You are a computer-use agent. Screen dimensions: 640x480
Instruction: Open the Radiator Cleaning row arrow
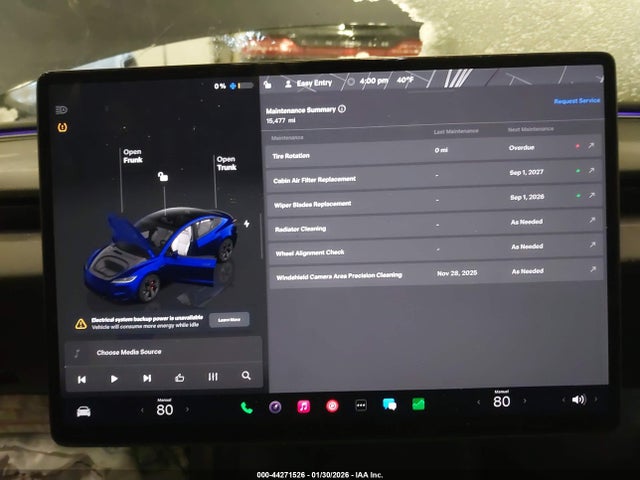click(592, 220)
